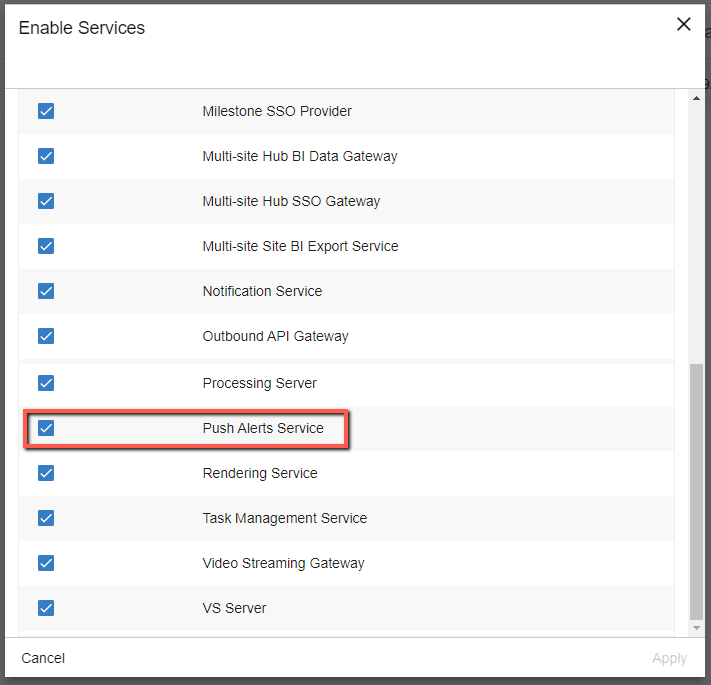Viewport: 711px width, 685px height.
Task: Select the Rendering Service row label
Action: point(260,473)
